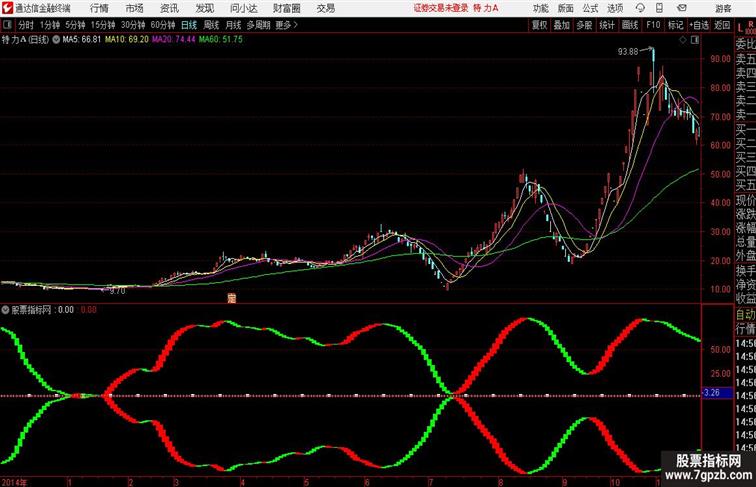Switch to 分时 period tab
This screenshot has height=487, width=756.
(x=26, y=25)
